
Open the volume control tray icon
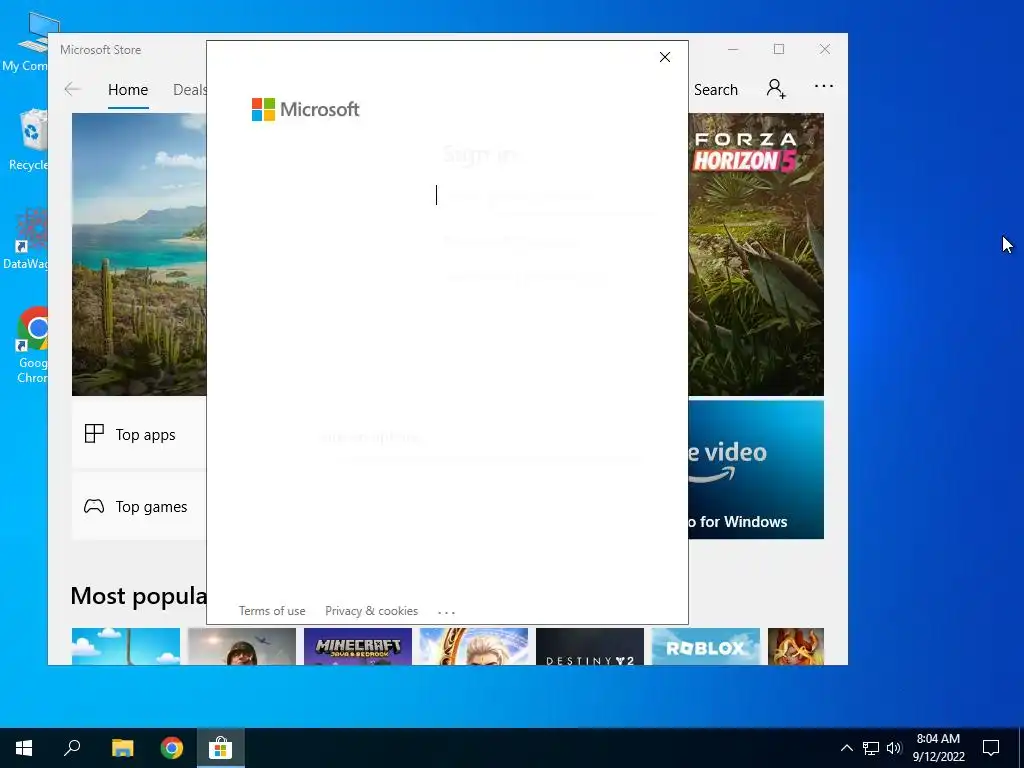click(894, 748)
